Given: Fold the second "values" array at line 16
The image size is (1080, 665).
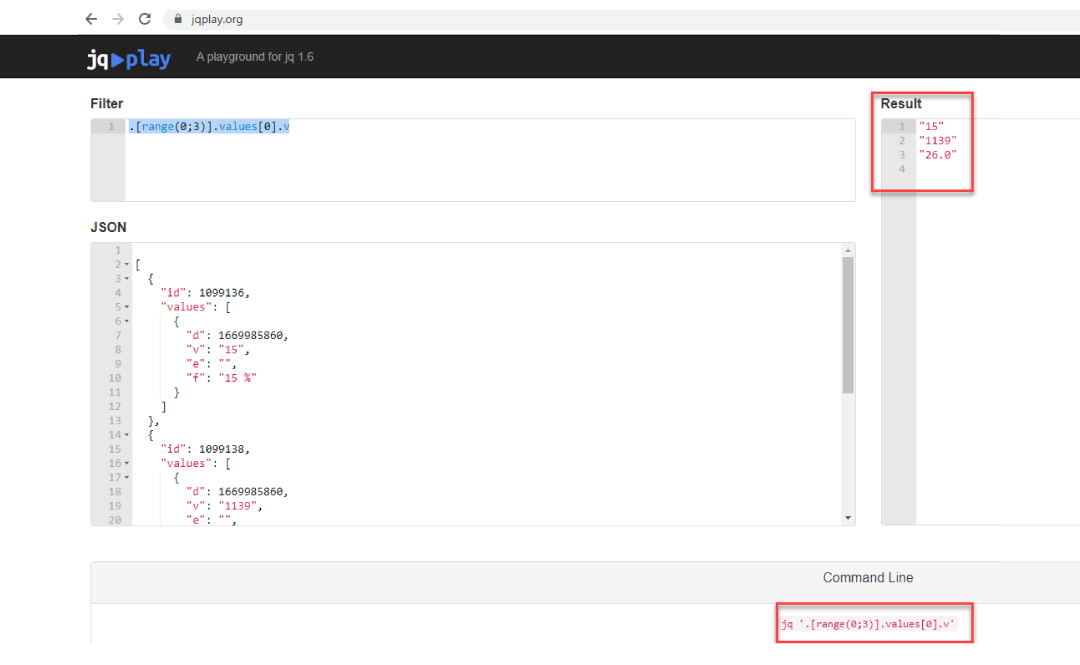Looking at the screenshot, I should [127, 464].
